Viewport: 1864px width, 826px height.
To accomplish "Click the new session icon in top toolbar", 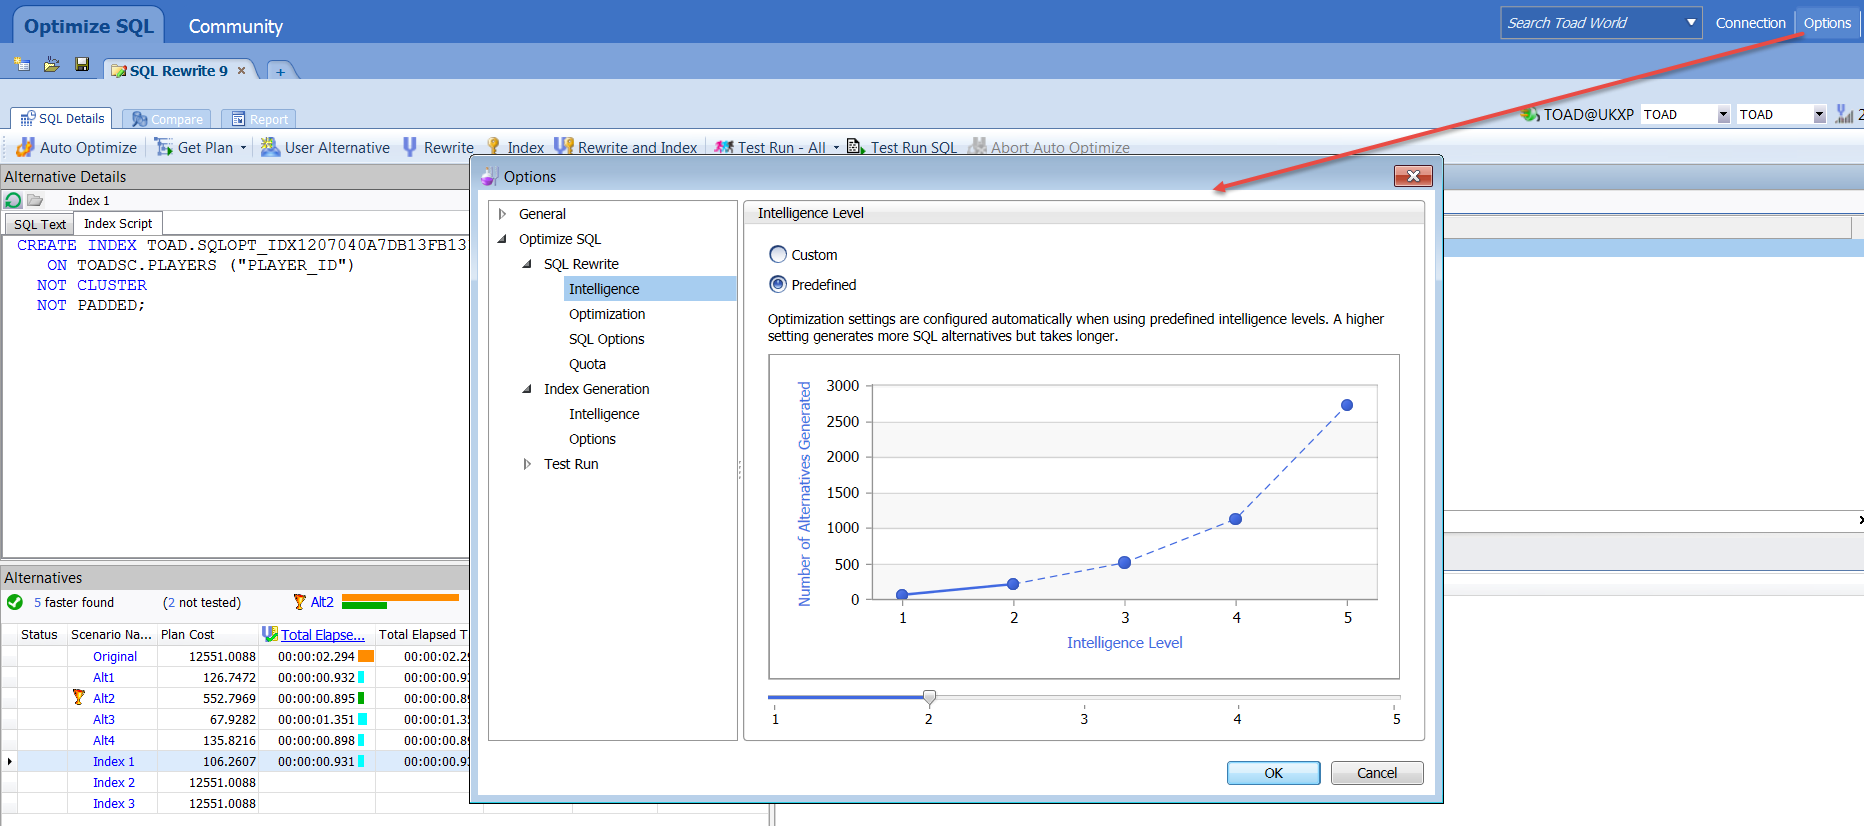I will 22,65.
